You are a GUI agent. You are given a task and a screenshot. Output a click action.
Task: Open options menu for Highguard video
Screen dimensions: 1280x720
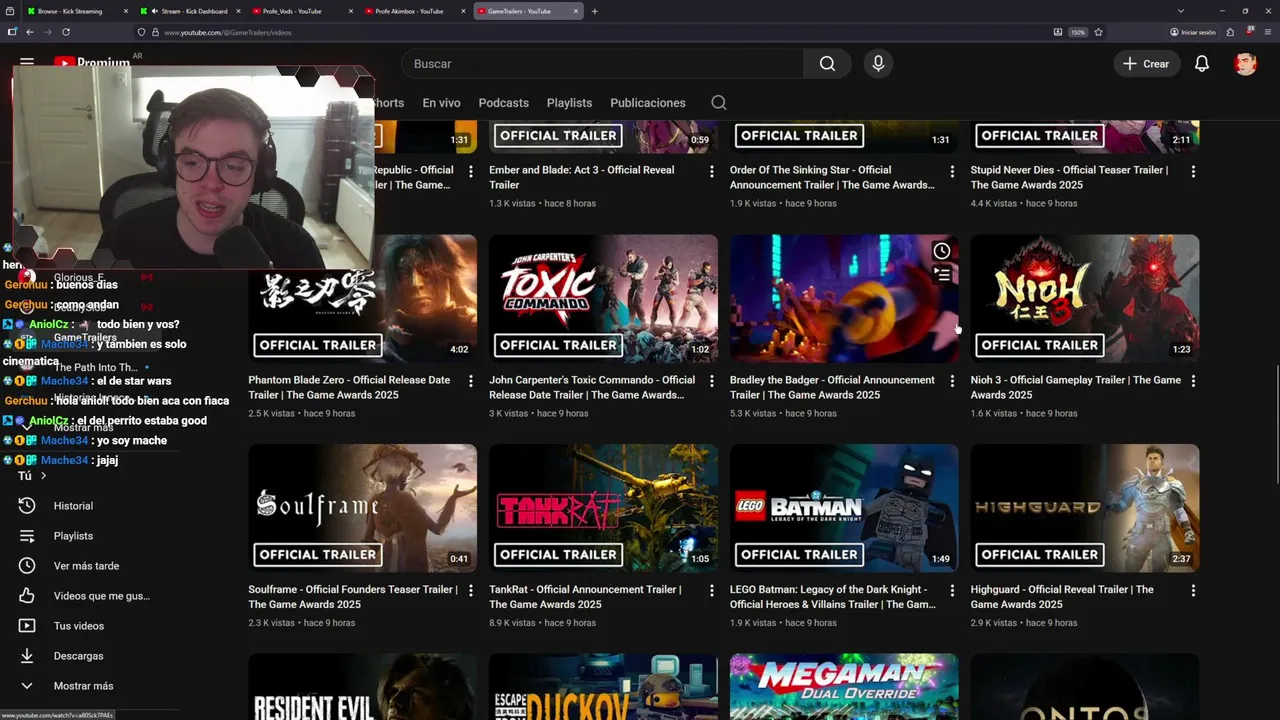point(1193,591)
